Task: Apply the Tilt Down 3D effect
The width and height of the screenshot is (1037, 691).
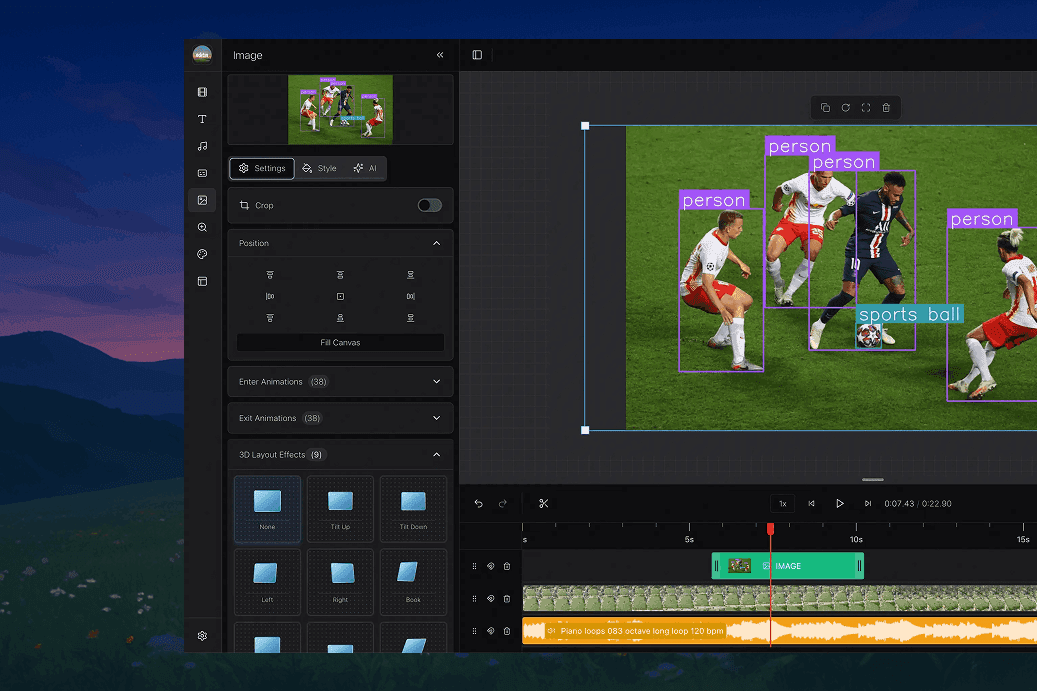Action: (x=413, y=509)
